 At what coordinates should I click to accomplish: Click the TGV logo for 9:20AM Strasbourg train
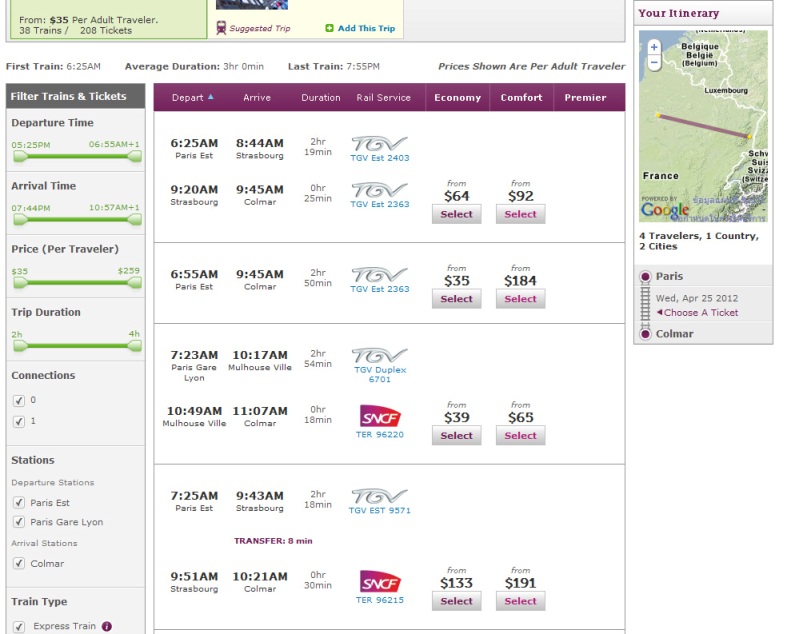(379, 190)
